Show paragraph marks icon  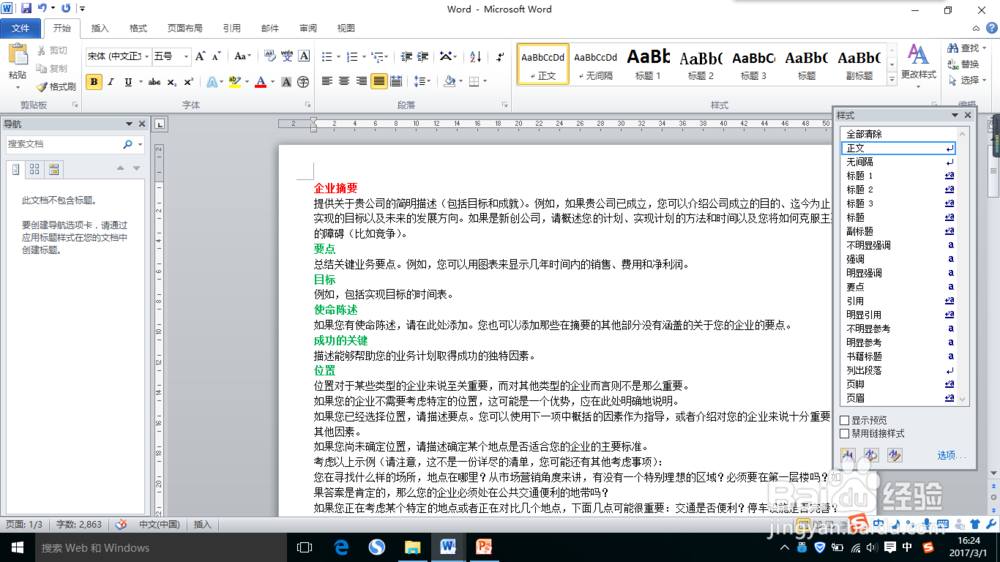(x=500, y=57)
